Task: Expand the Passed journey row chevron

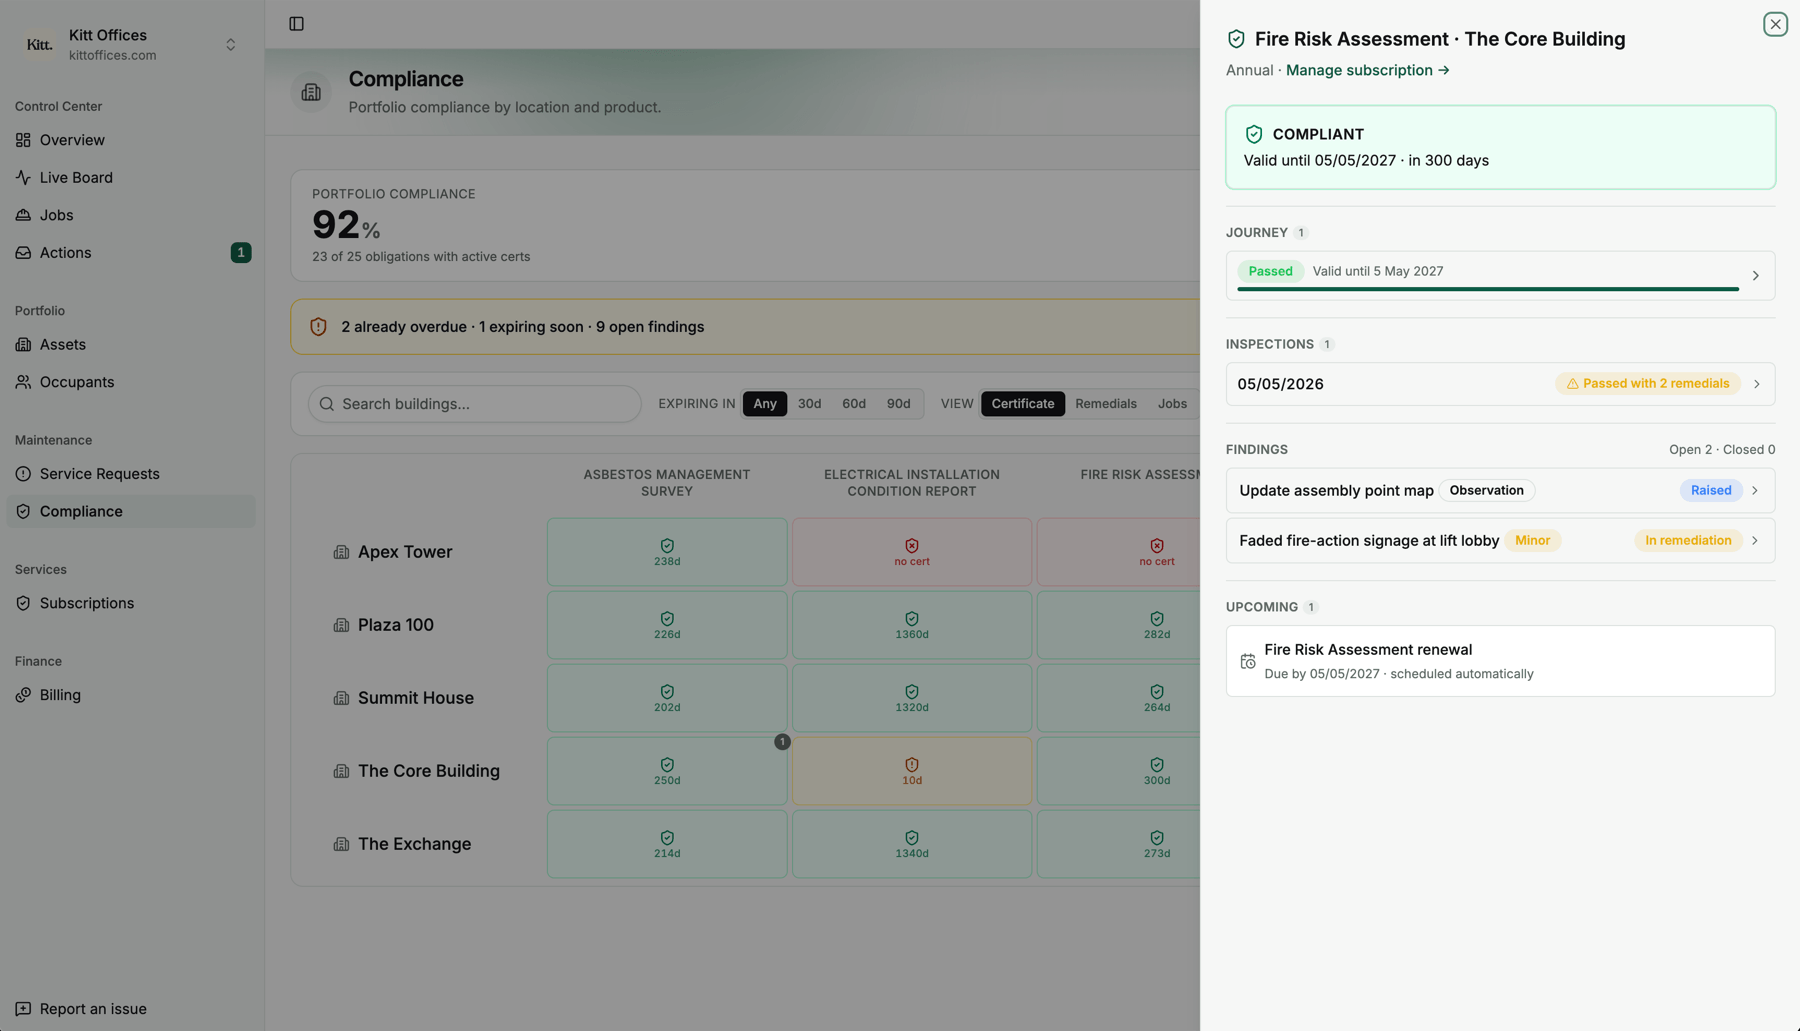Action: 1755,276
